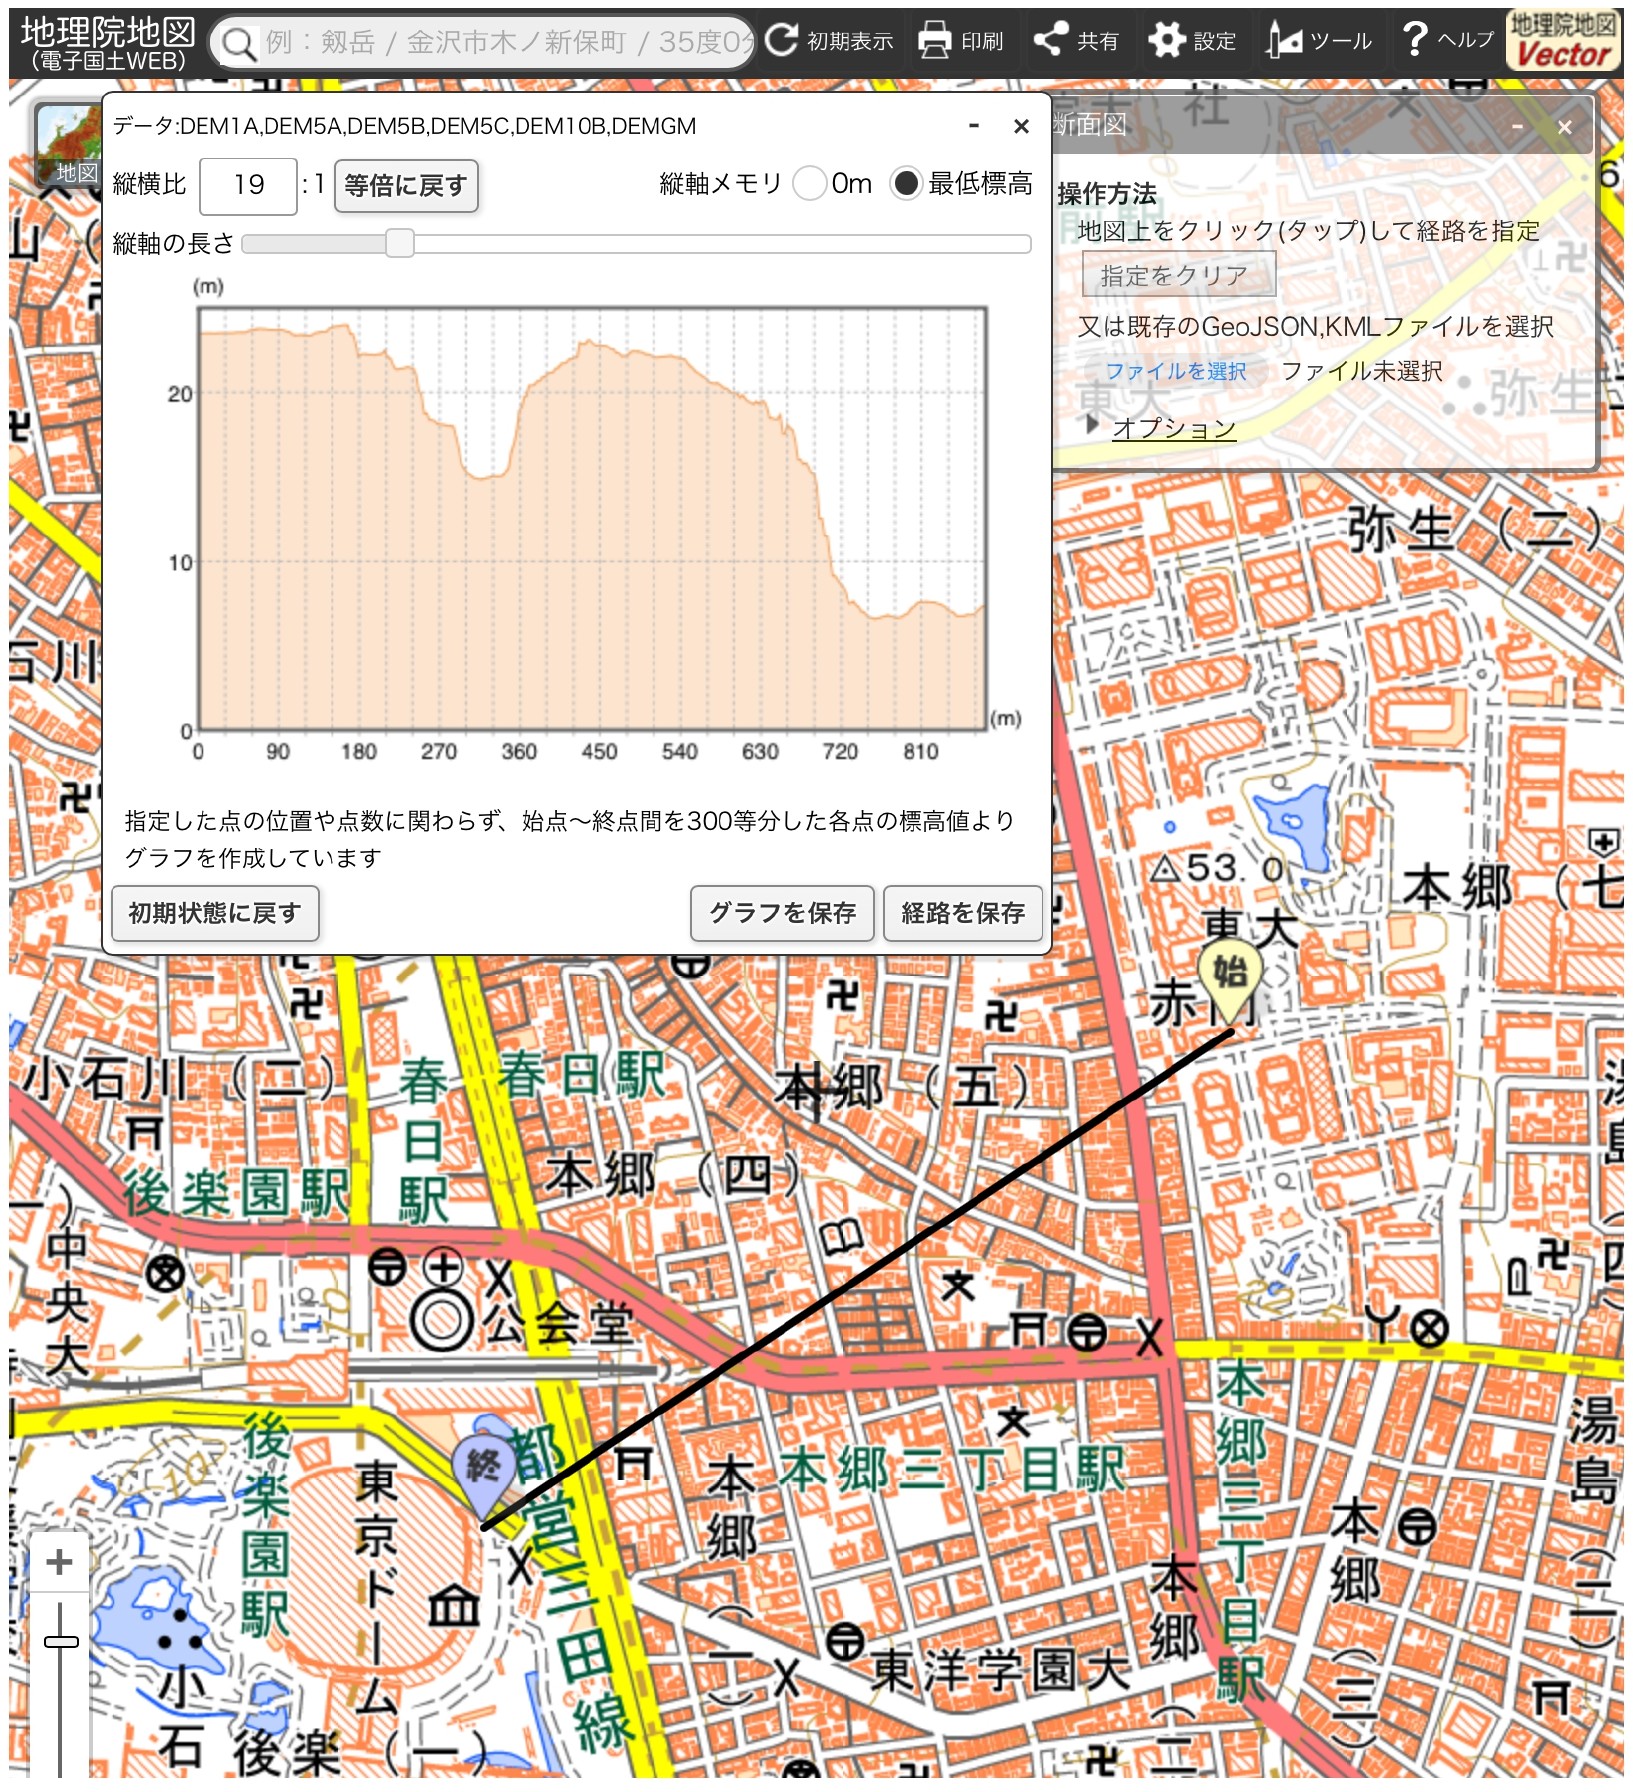The width and height of the screenshot is (1633, 1792).
Task: Click the 縦軸の長さ slider handle
Action: coord(399,243)
